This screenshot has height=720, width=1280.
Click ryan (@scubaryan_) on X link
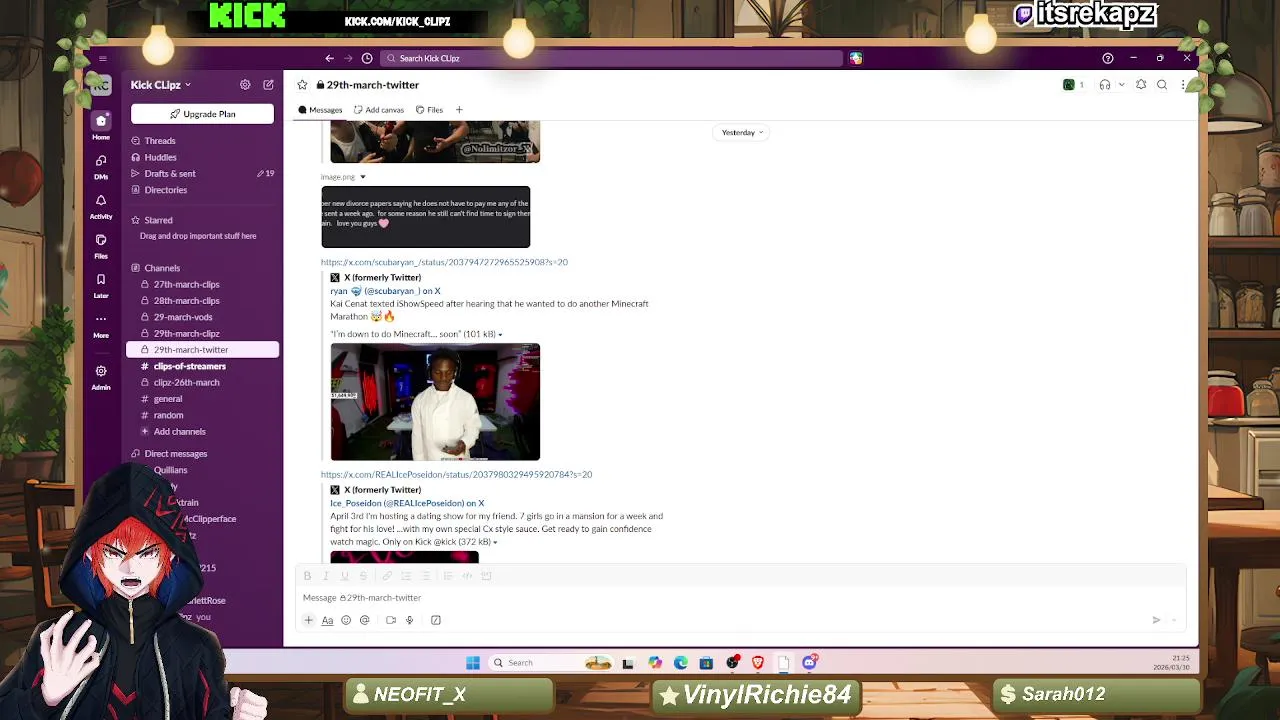[x=385, y=291]
